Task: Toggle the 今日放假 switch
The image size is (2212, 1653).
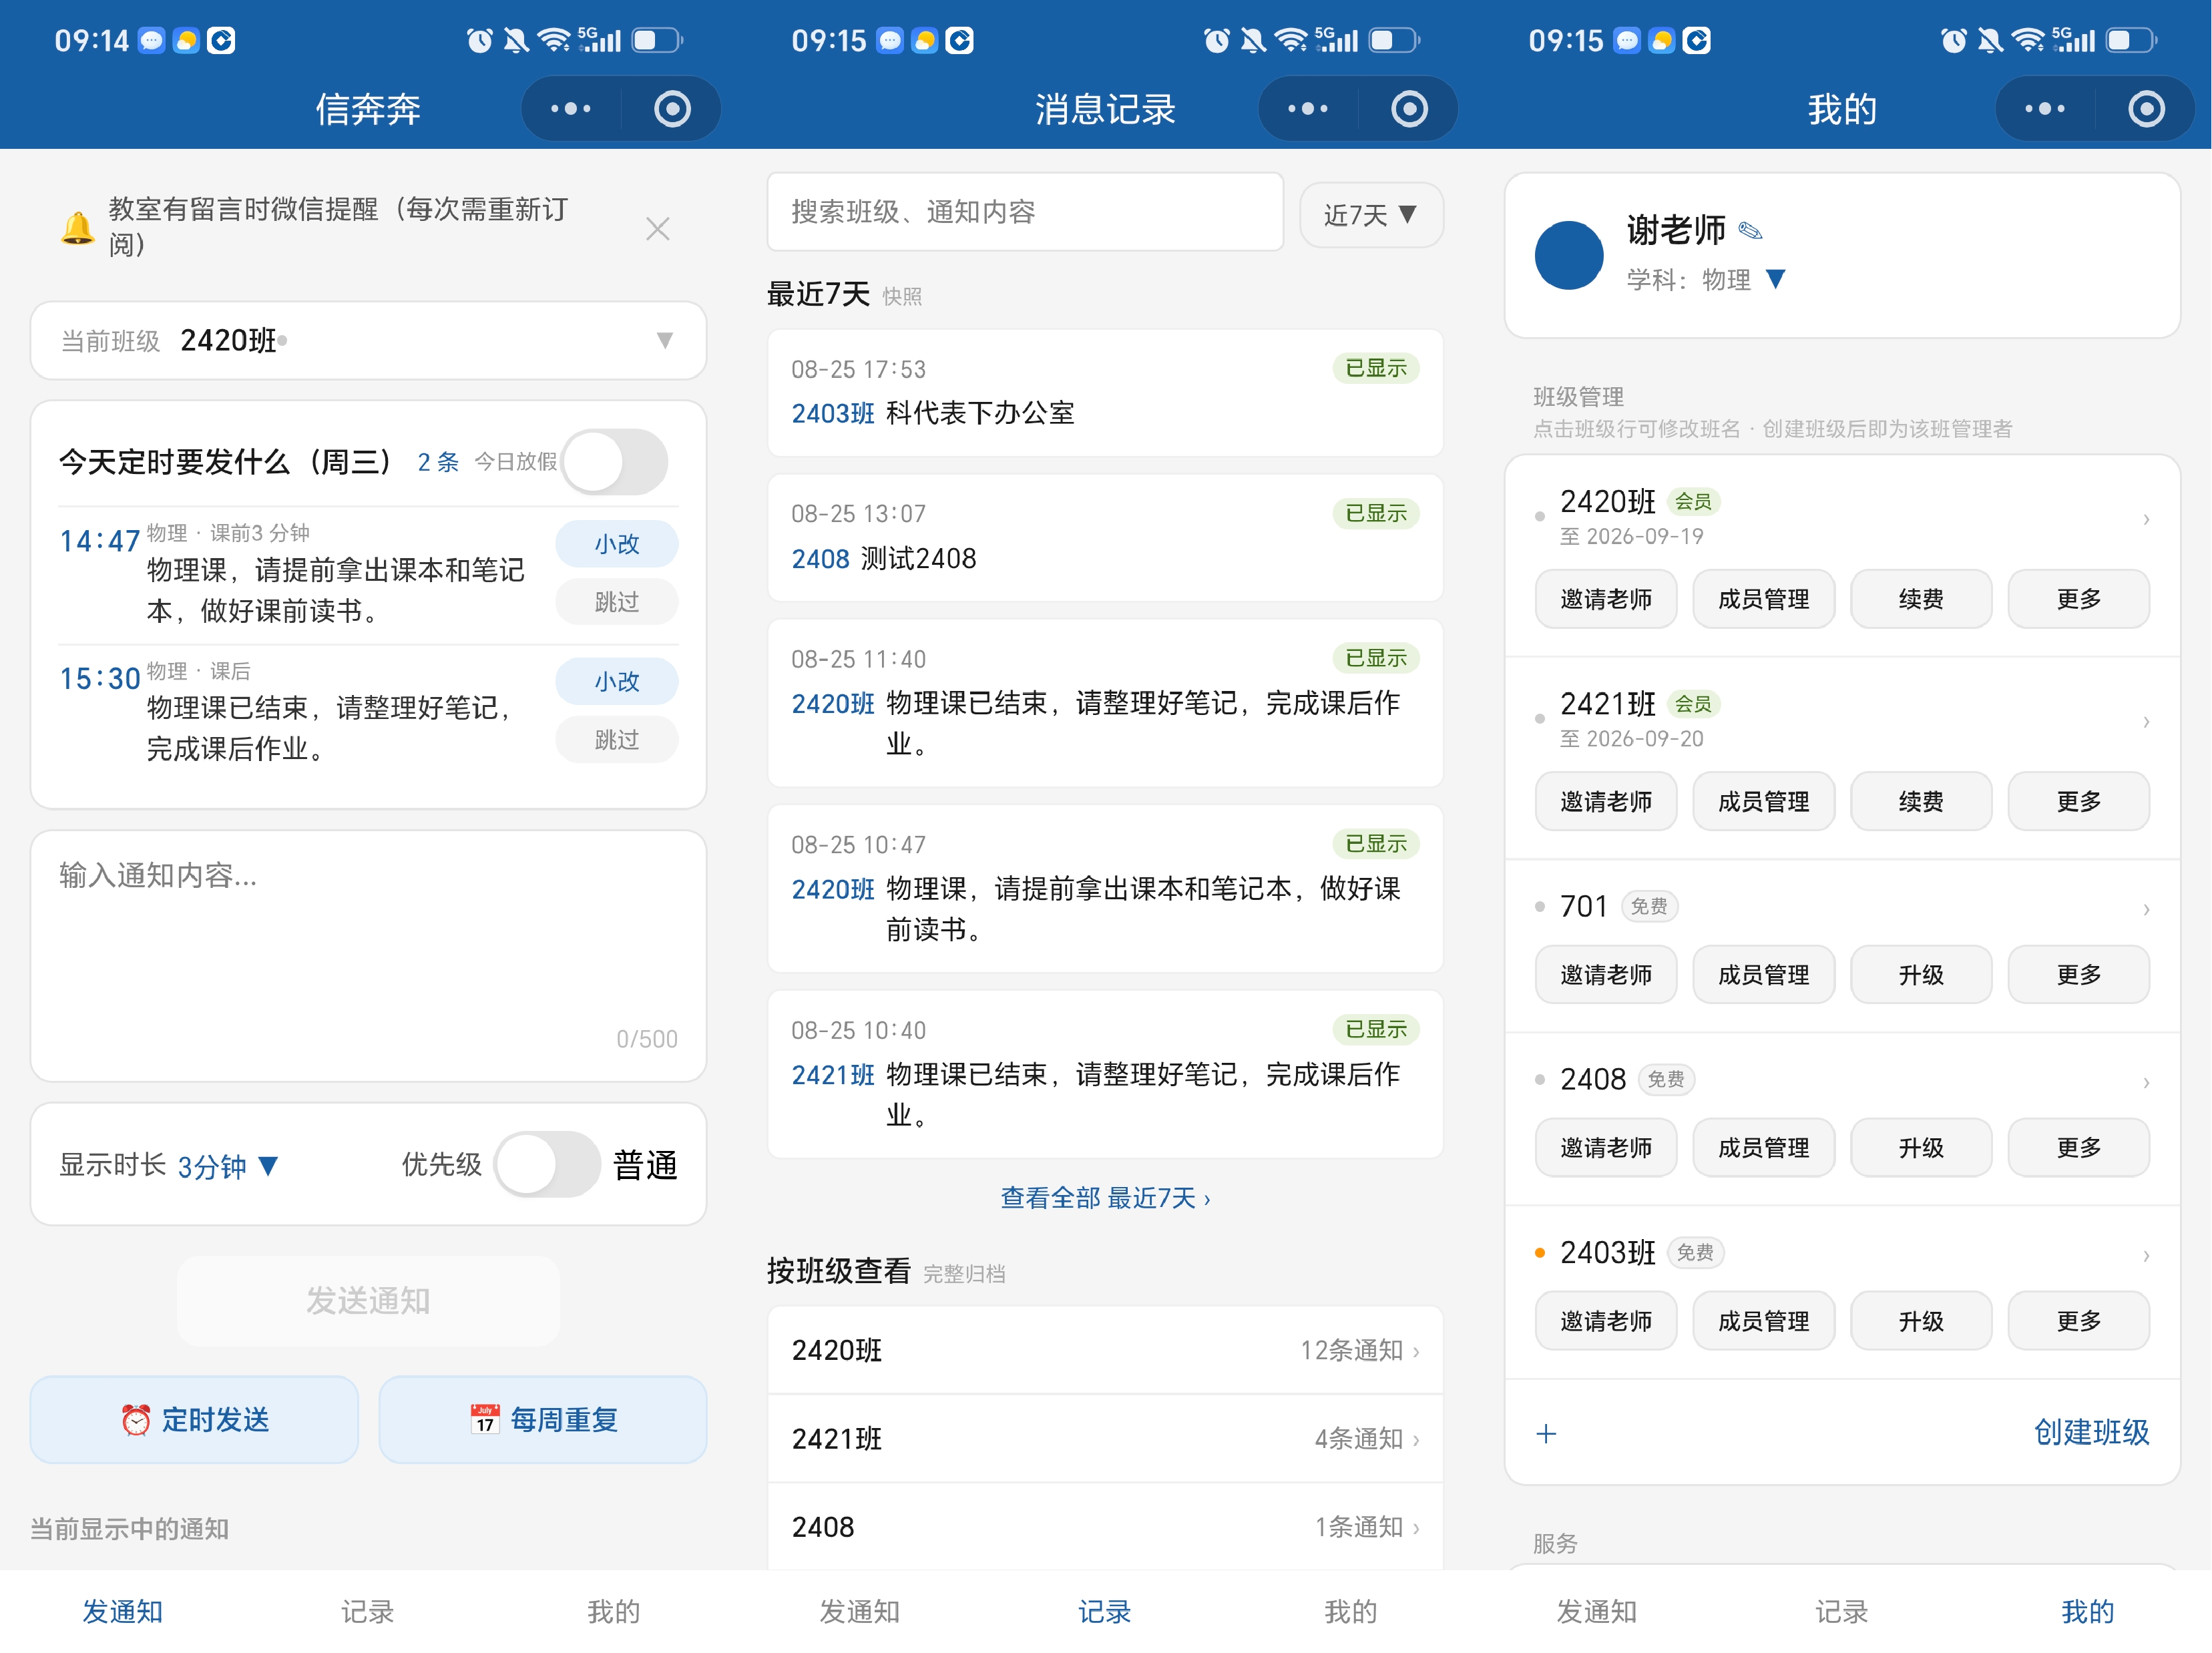Action: [614, 461]
